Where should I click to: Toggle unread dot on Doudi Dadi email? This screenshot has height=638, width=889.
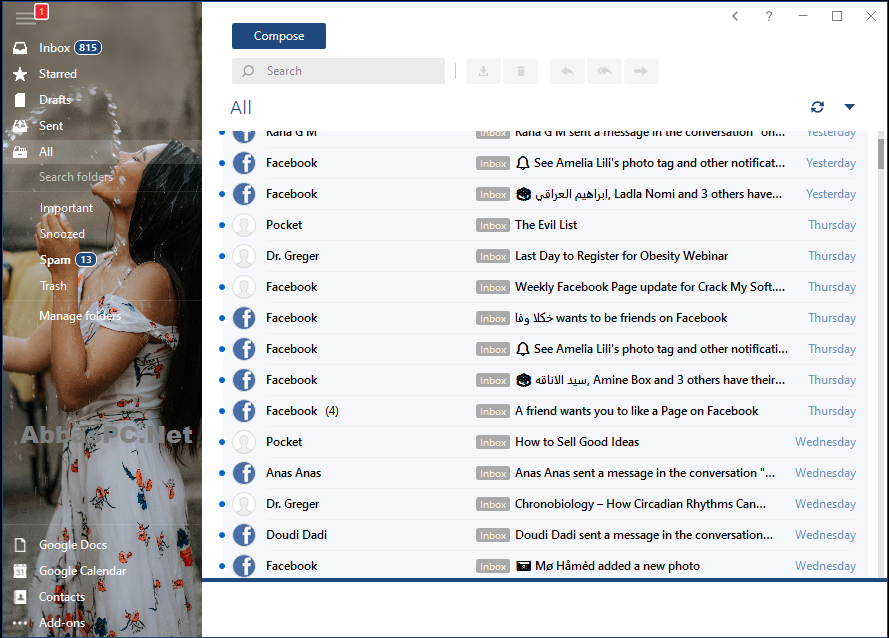(x=222, y=535)
